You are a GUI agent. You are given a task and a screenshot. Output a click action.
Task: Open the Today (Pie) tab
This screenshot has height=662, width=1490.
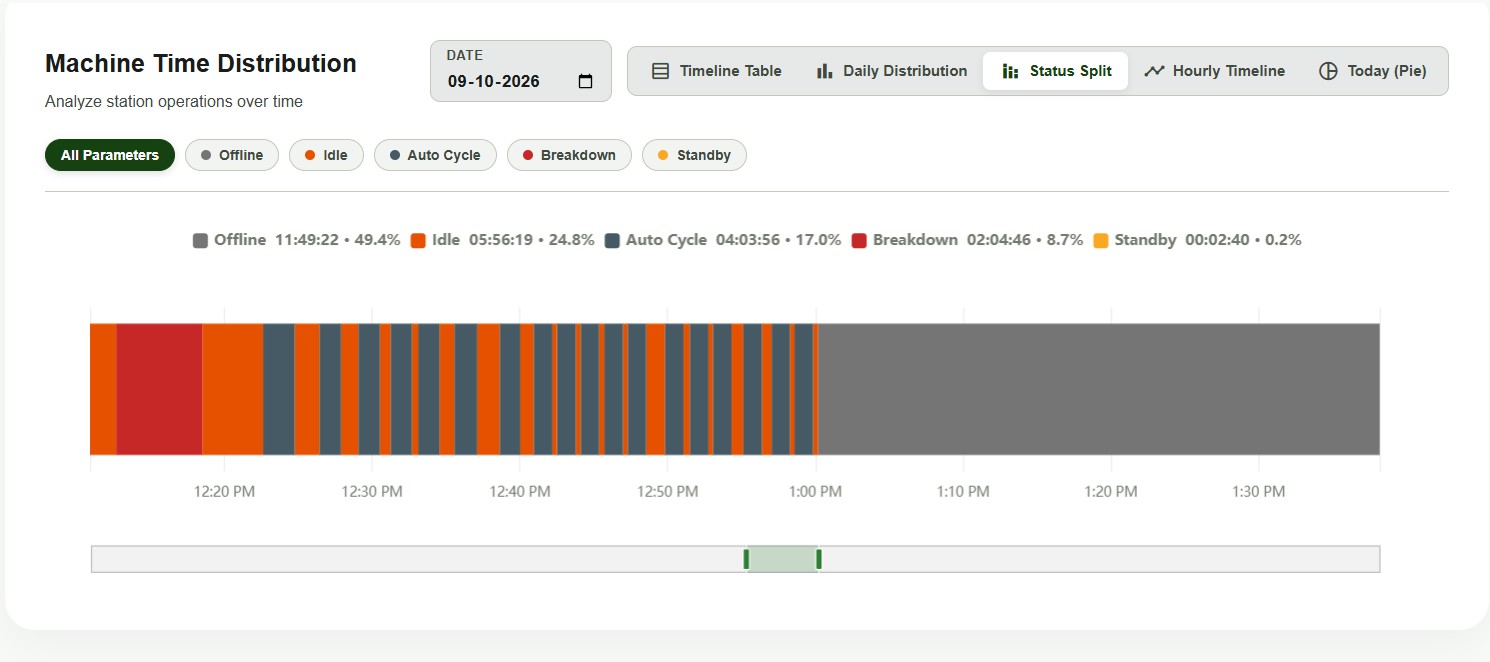pos(1373,71)
